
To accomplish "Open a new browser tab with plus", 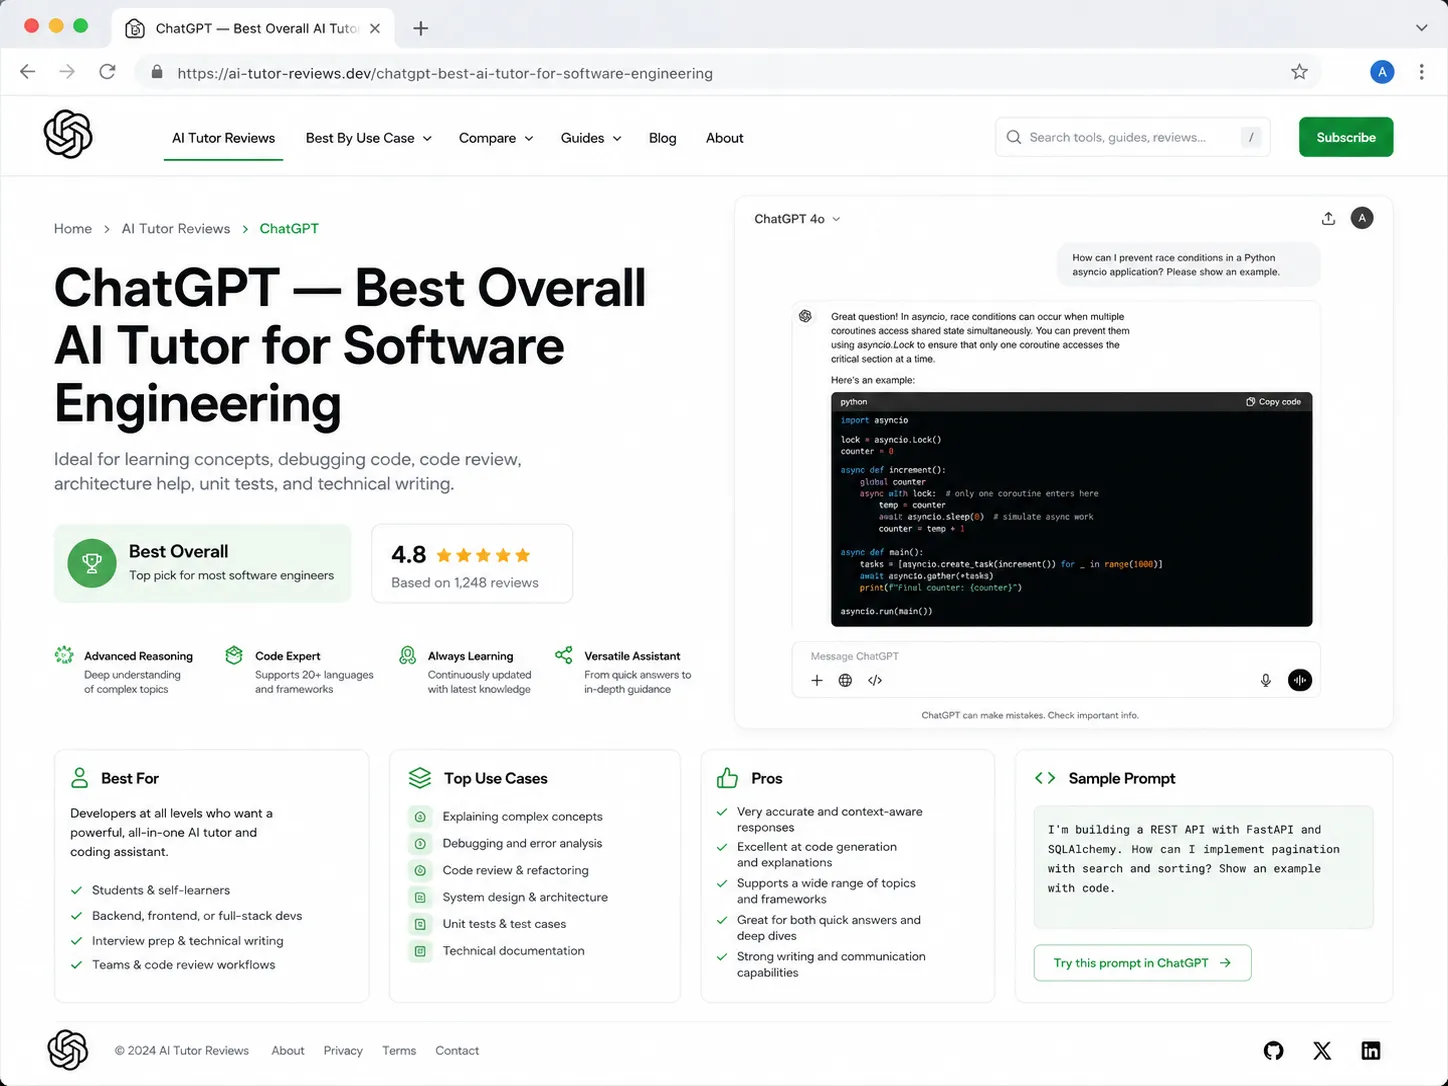I will tap(421, 28).
